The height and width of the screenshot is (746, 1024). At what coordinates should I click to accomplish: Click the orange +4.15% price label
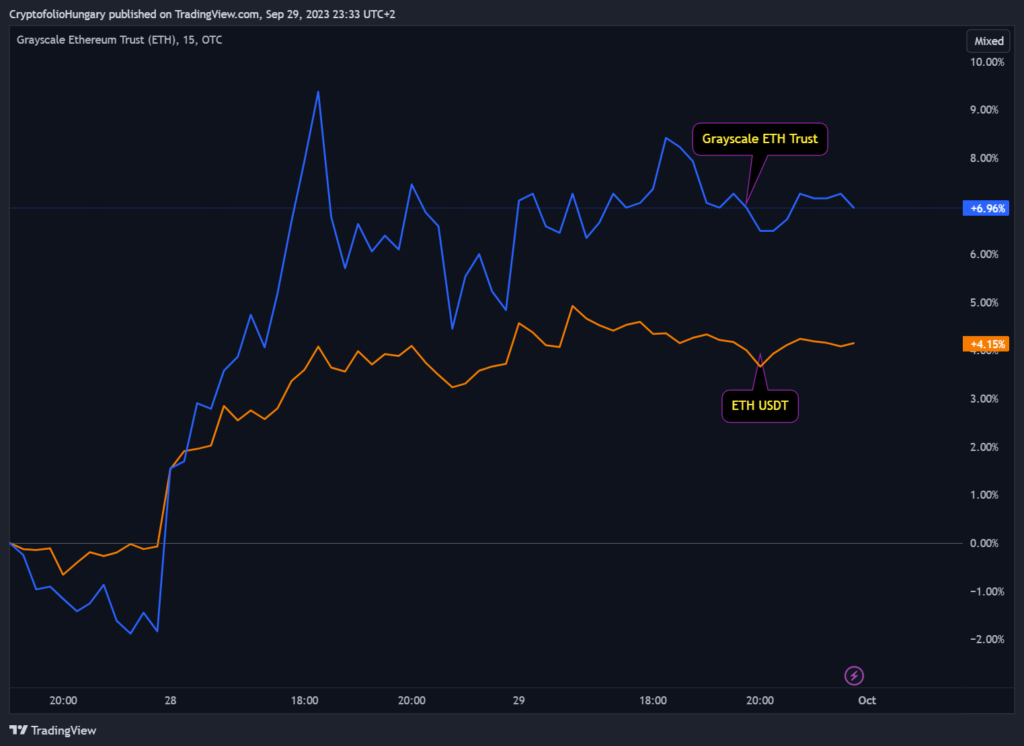(x=986, y=344)
